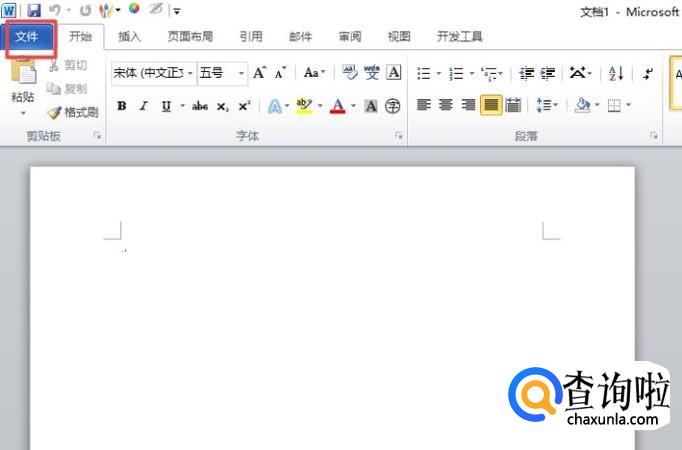Click the distributed alignment icon
Screen dimensions: 682x450
513,105
